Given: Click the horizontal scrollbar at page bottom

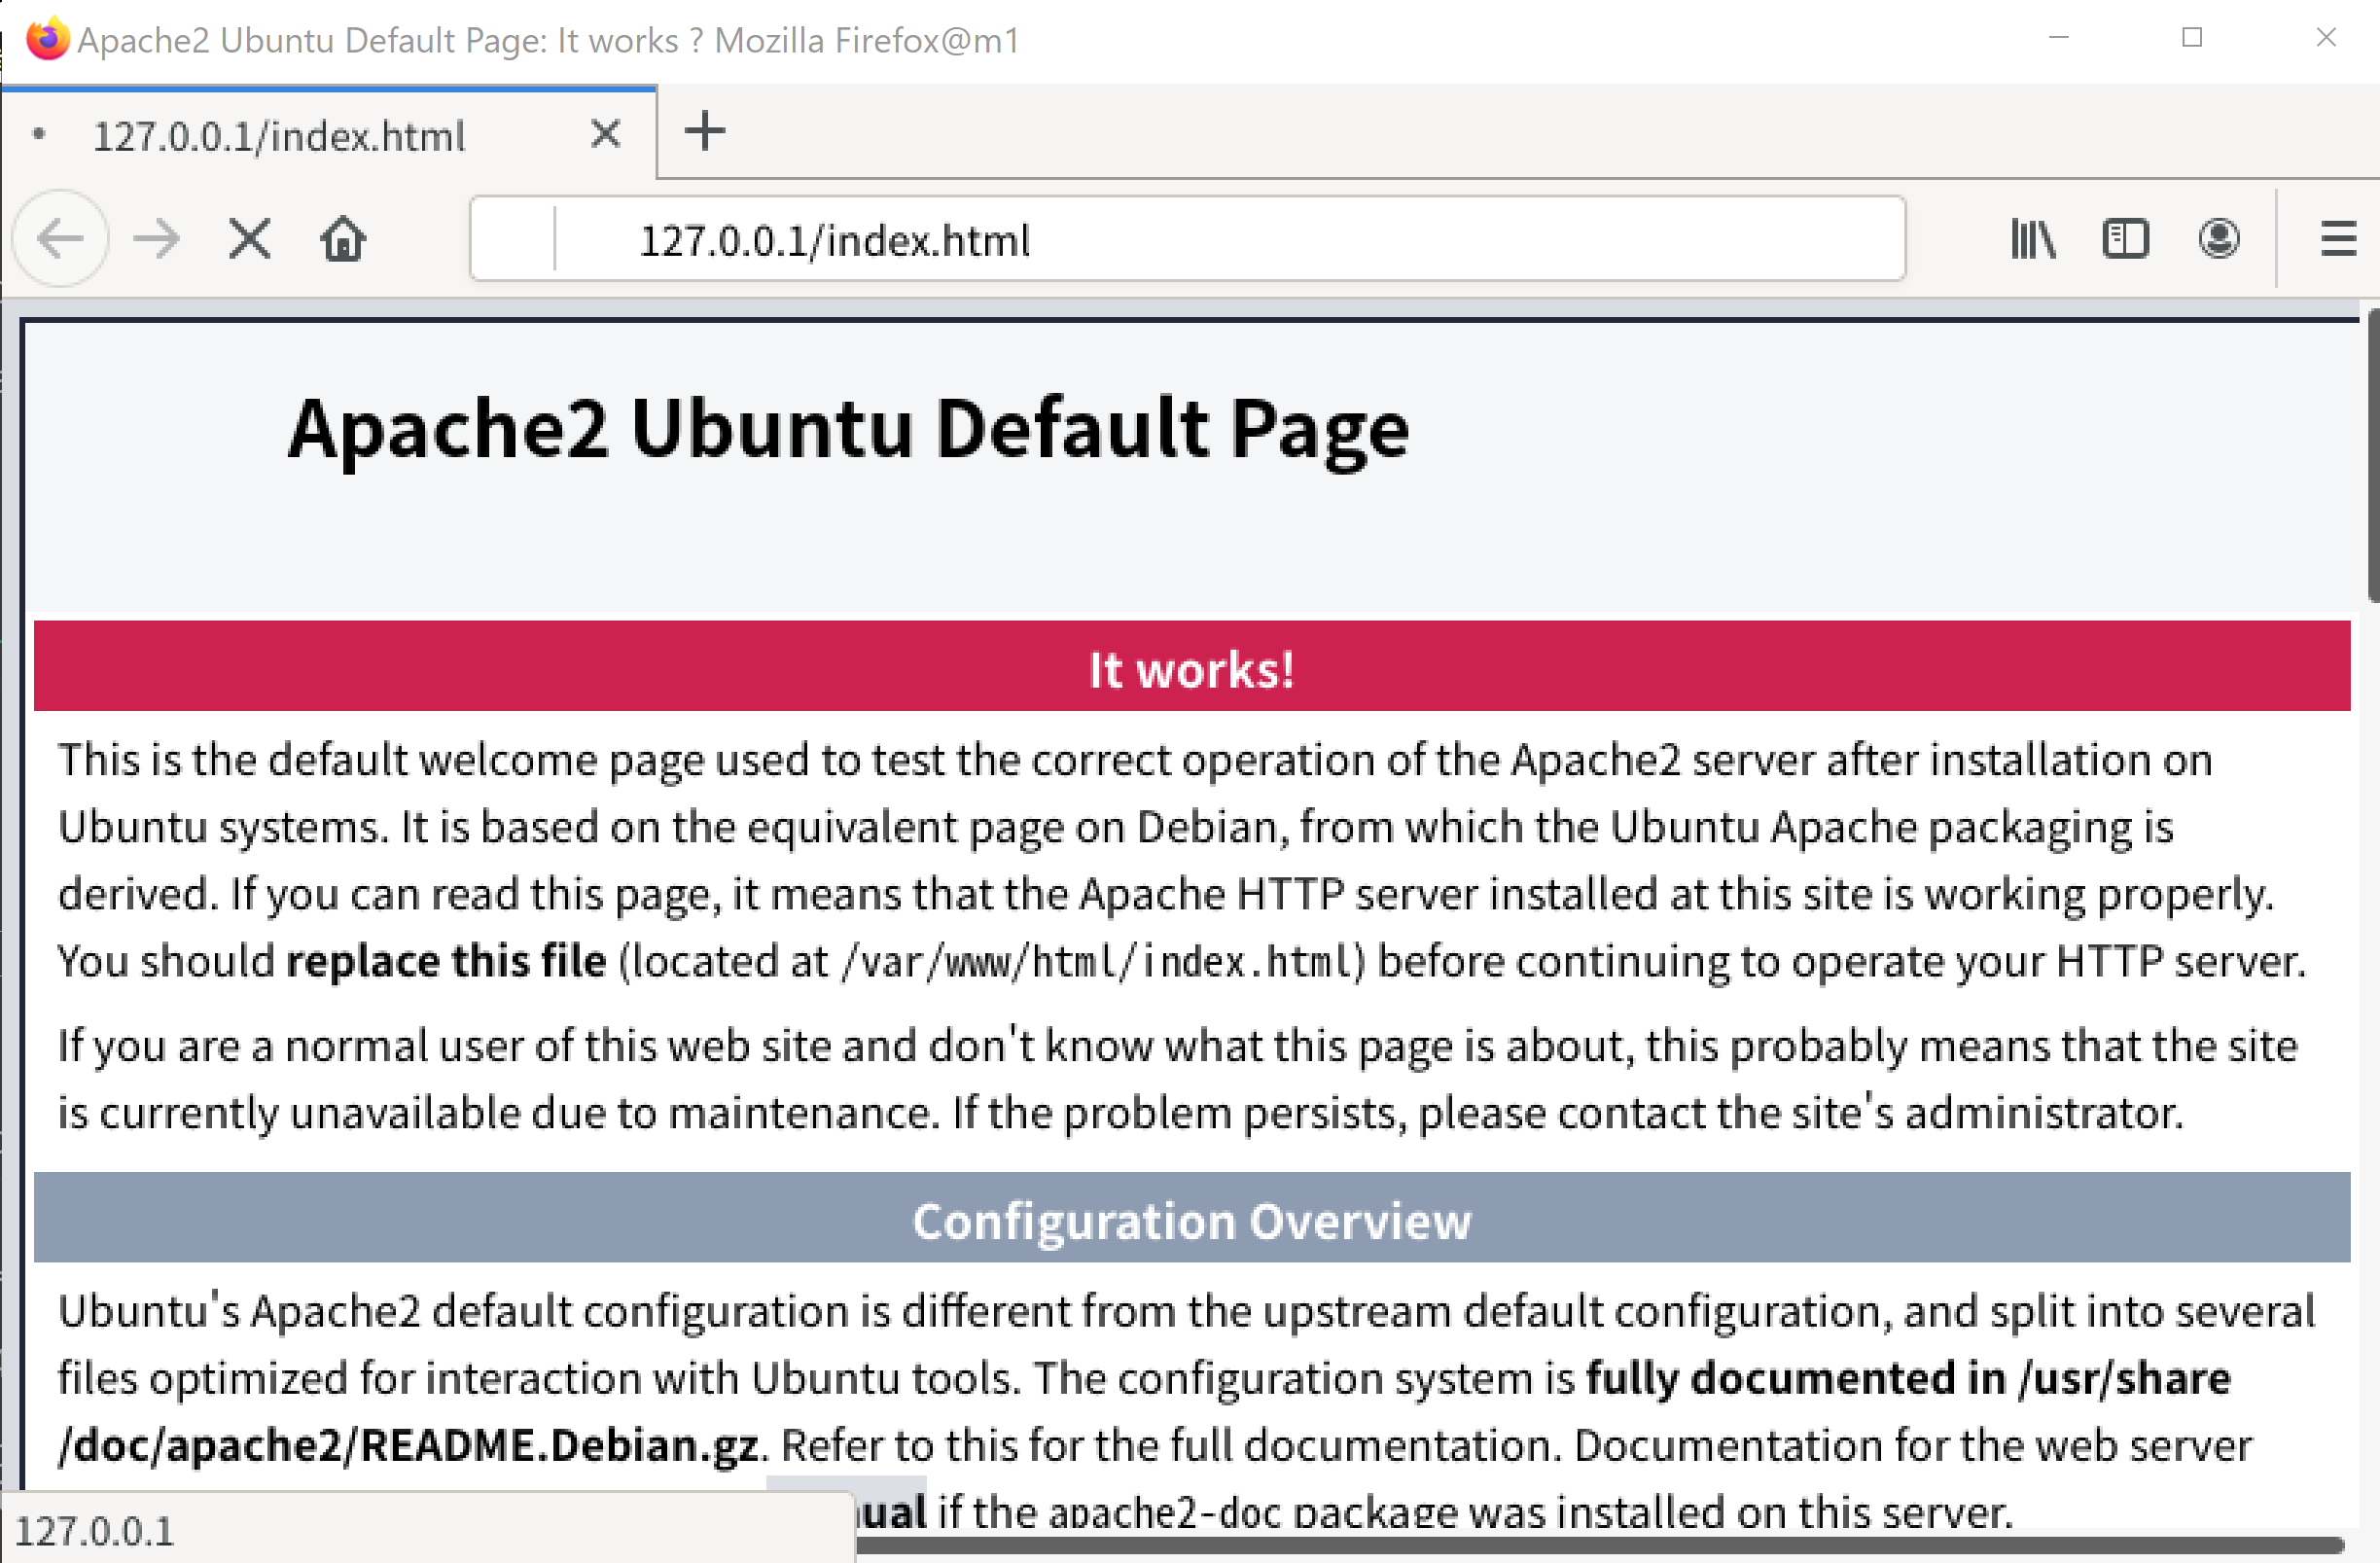Looking at the screenshot, I should coord(1600,1545).
